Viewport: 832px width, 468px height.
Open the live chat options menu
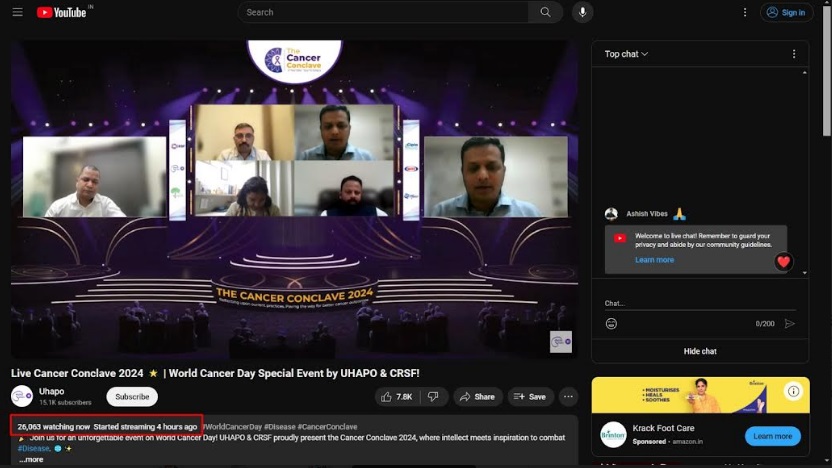794,54
